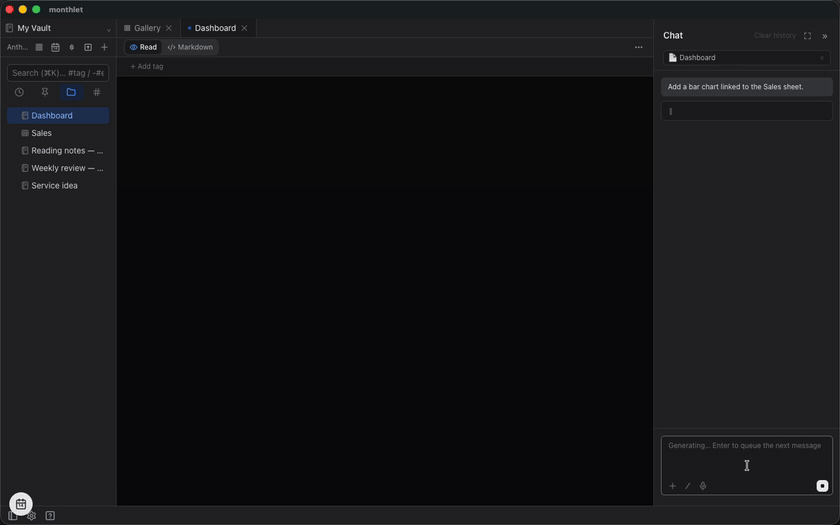
Task: Open the Sales sheet in file list
Action: point(58,133)
